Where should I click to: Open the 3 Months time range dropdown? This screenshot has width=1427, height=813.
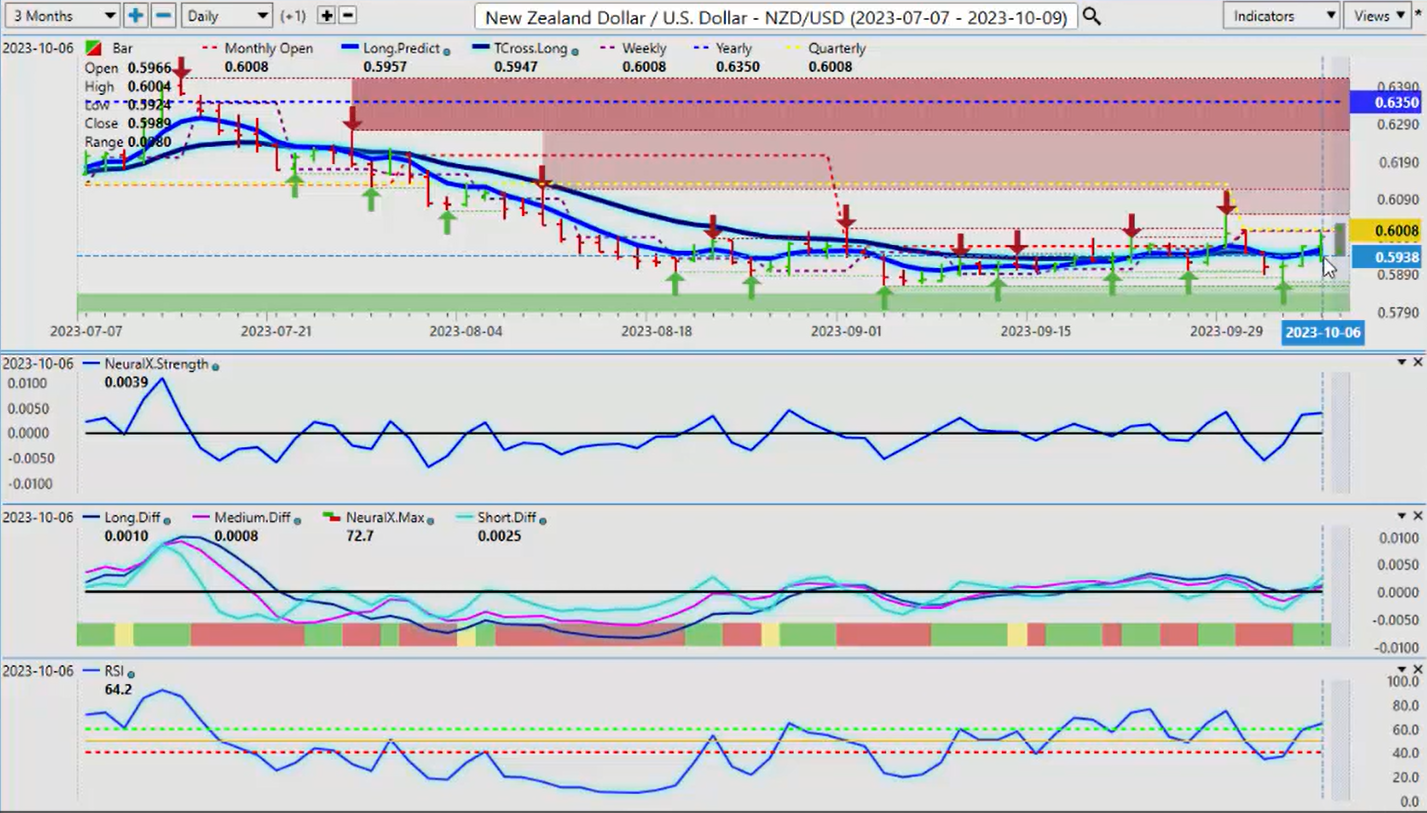click(x=61, y=16)
